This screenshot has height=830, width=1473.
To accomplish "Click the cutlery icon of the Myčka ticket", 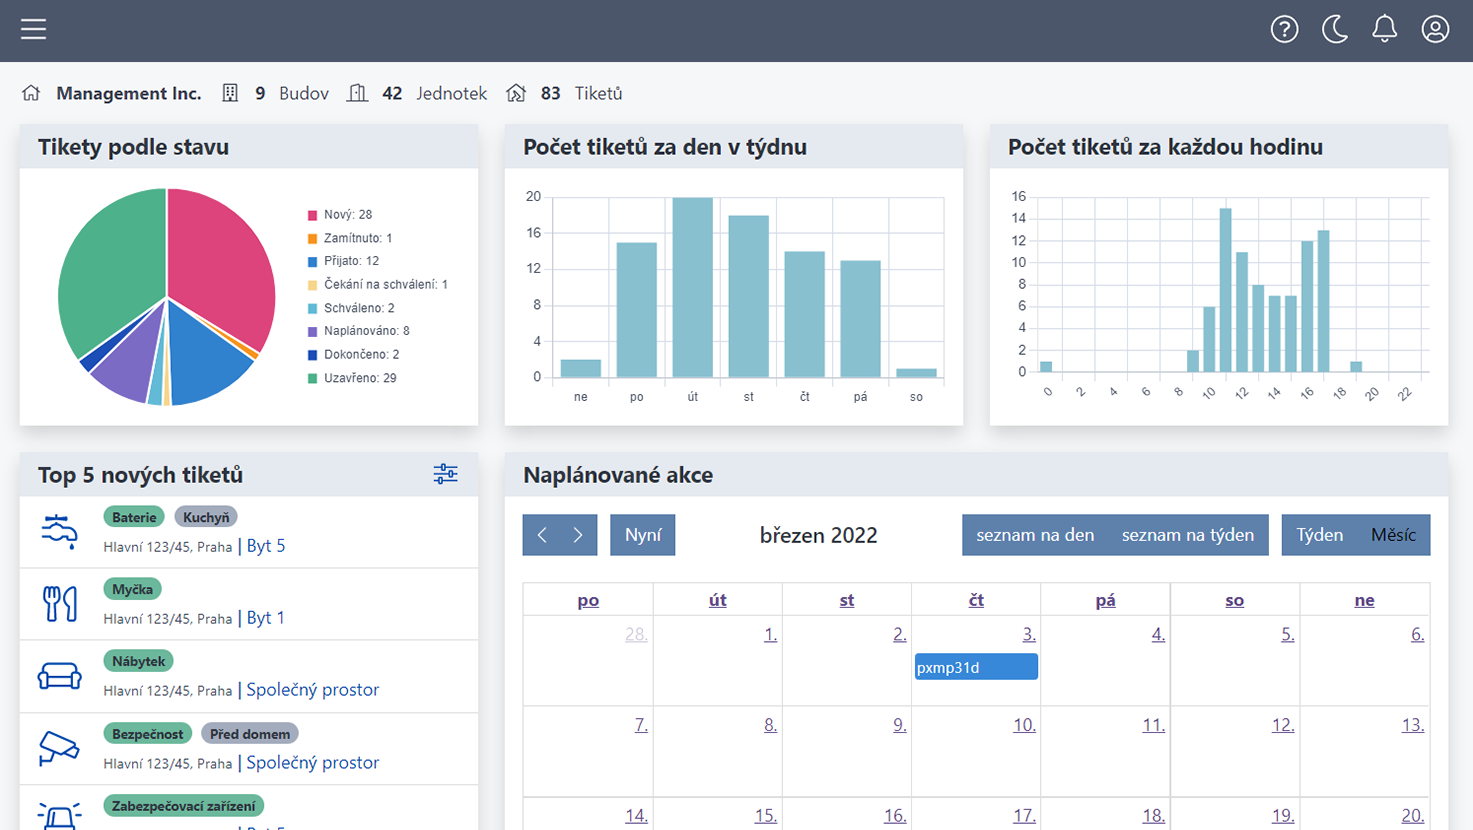I will coord(59,604).
